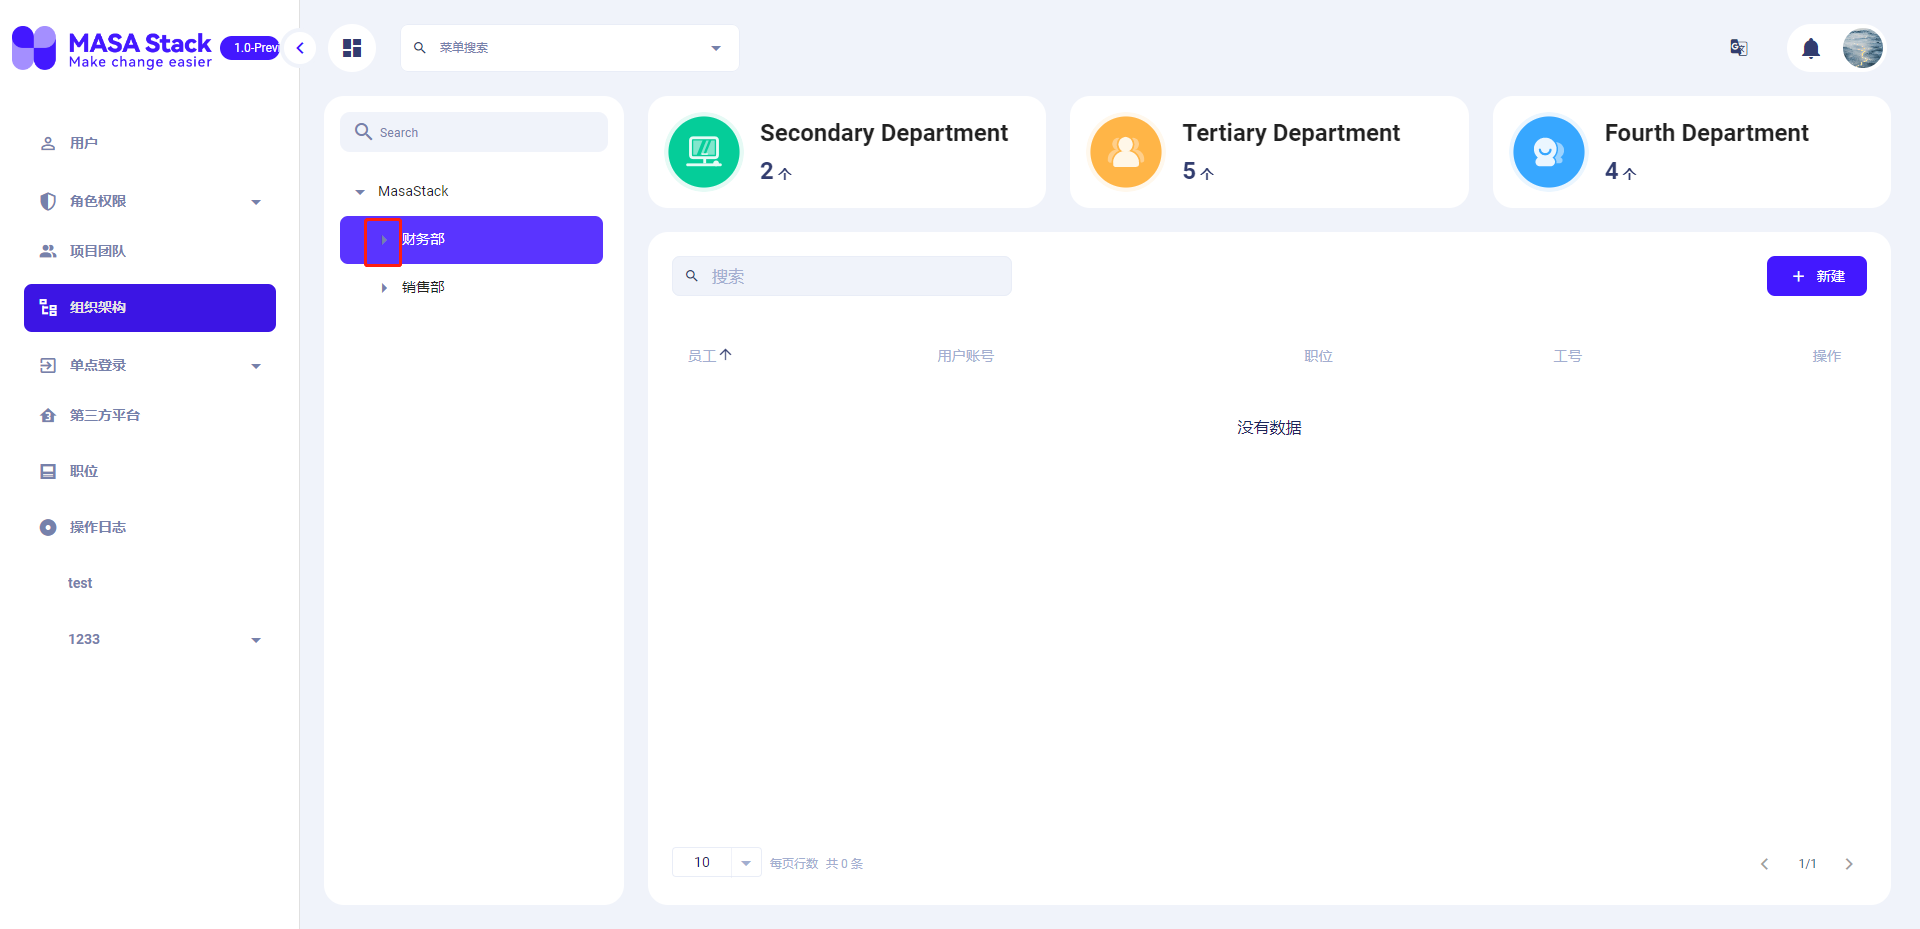The height and width of the screenshot is (929, 1920).
Task: Expand the 财务部 tree node
Action: click(x=384, y=240)
